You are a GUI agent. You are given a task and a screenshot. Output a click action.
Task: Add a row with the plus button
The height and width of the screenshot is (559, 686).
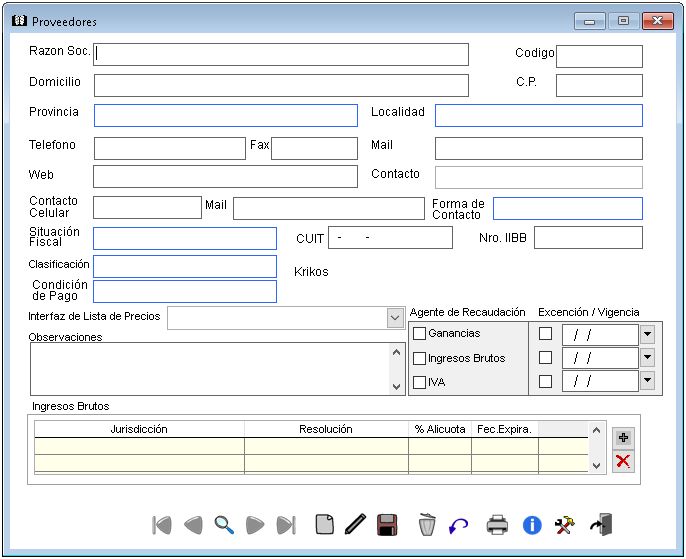(x=623, y=438)
